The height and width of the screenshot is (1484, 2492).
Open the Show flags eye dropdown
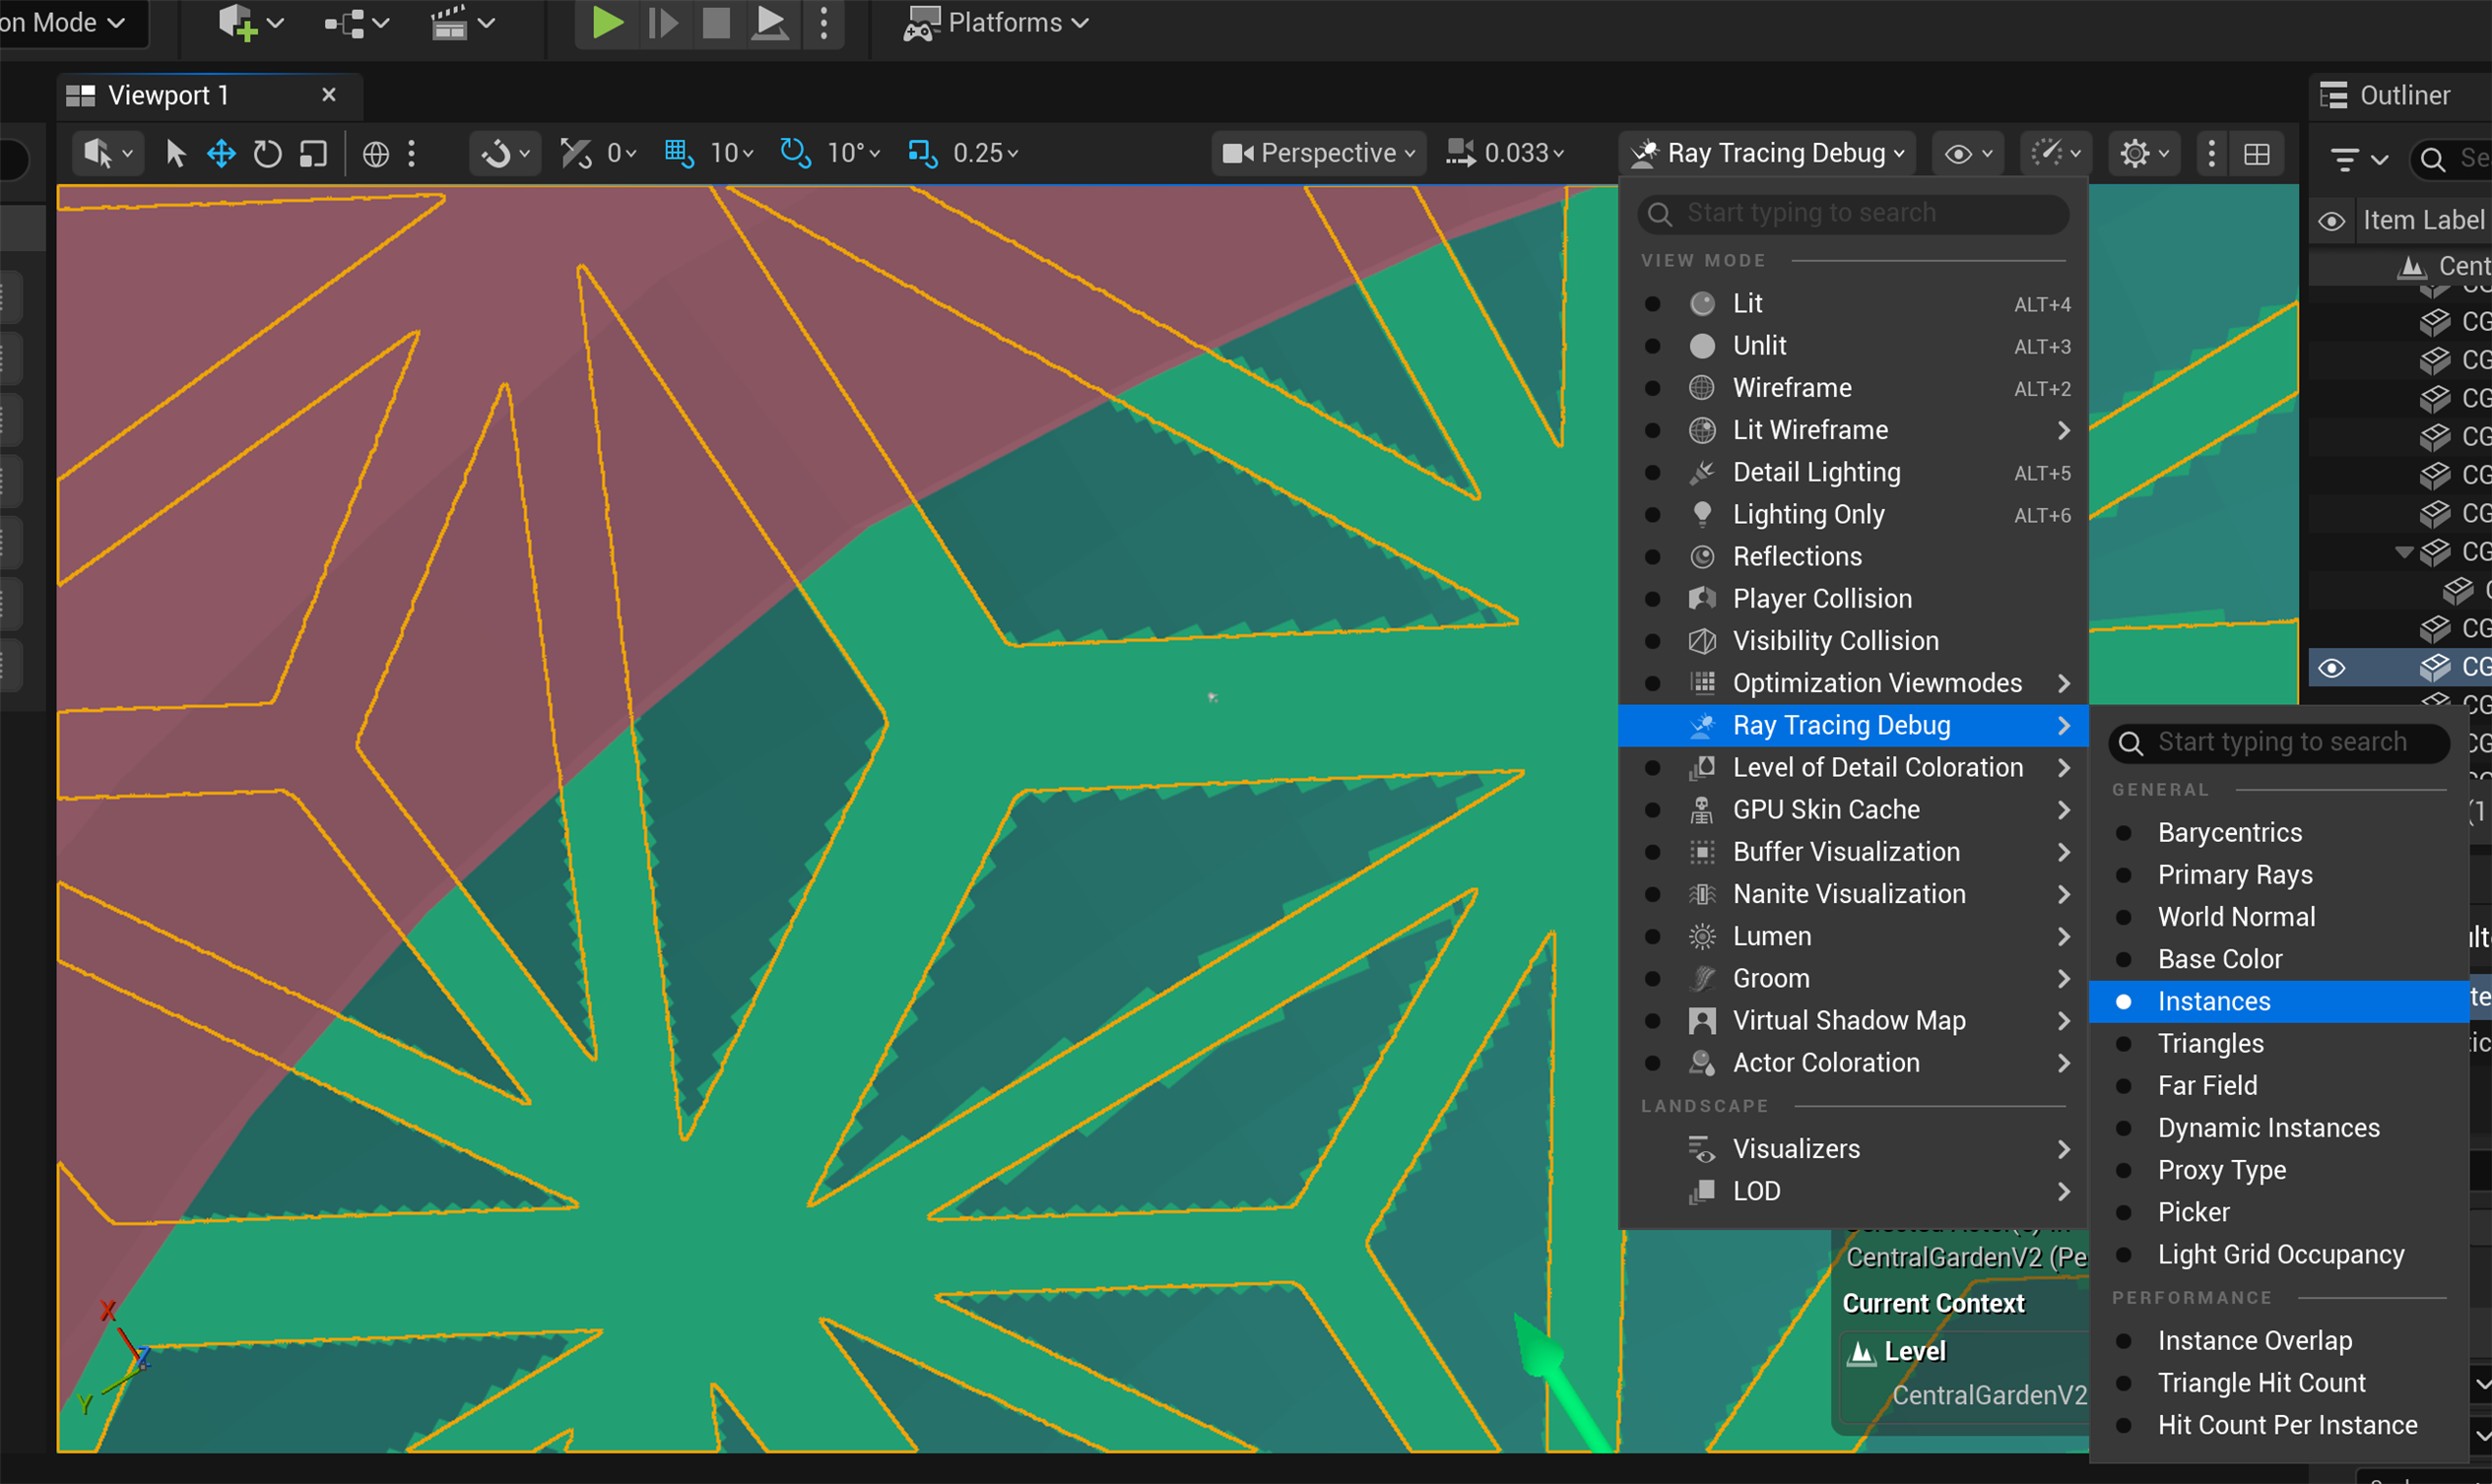click(1968, 153)
